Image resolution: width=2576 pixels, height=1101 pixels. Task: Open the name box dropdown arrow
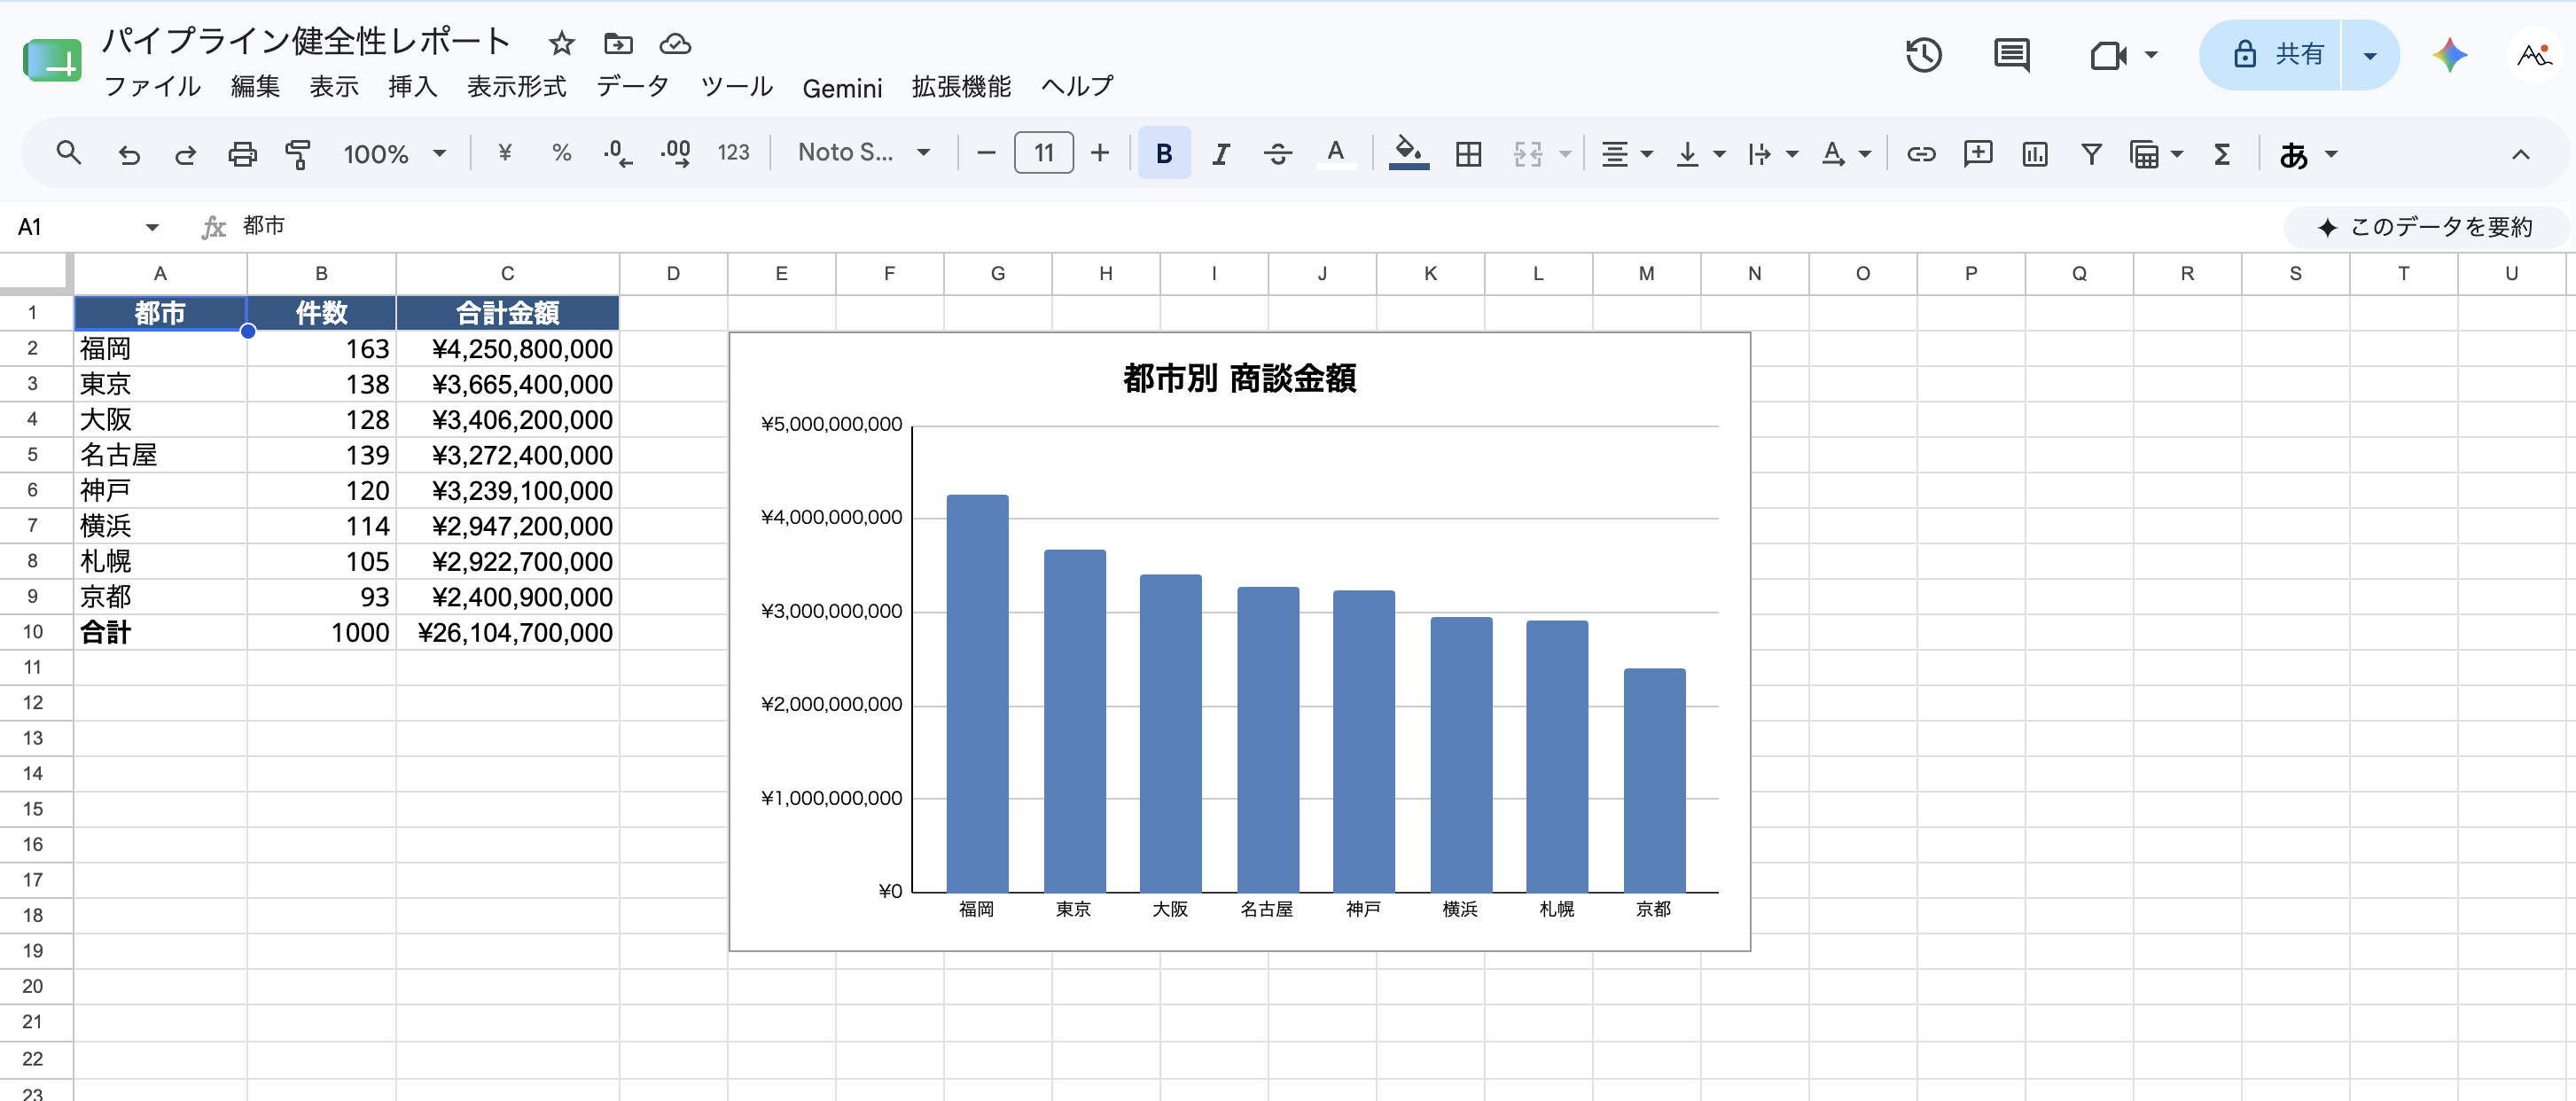tap(152, 227)
